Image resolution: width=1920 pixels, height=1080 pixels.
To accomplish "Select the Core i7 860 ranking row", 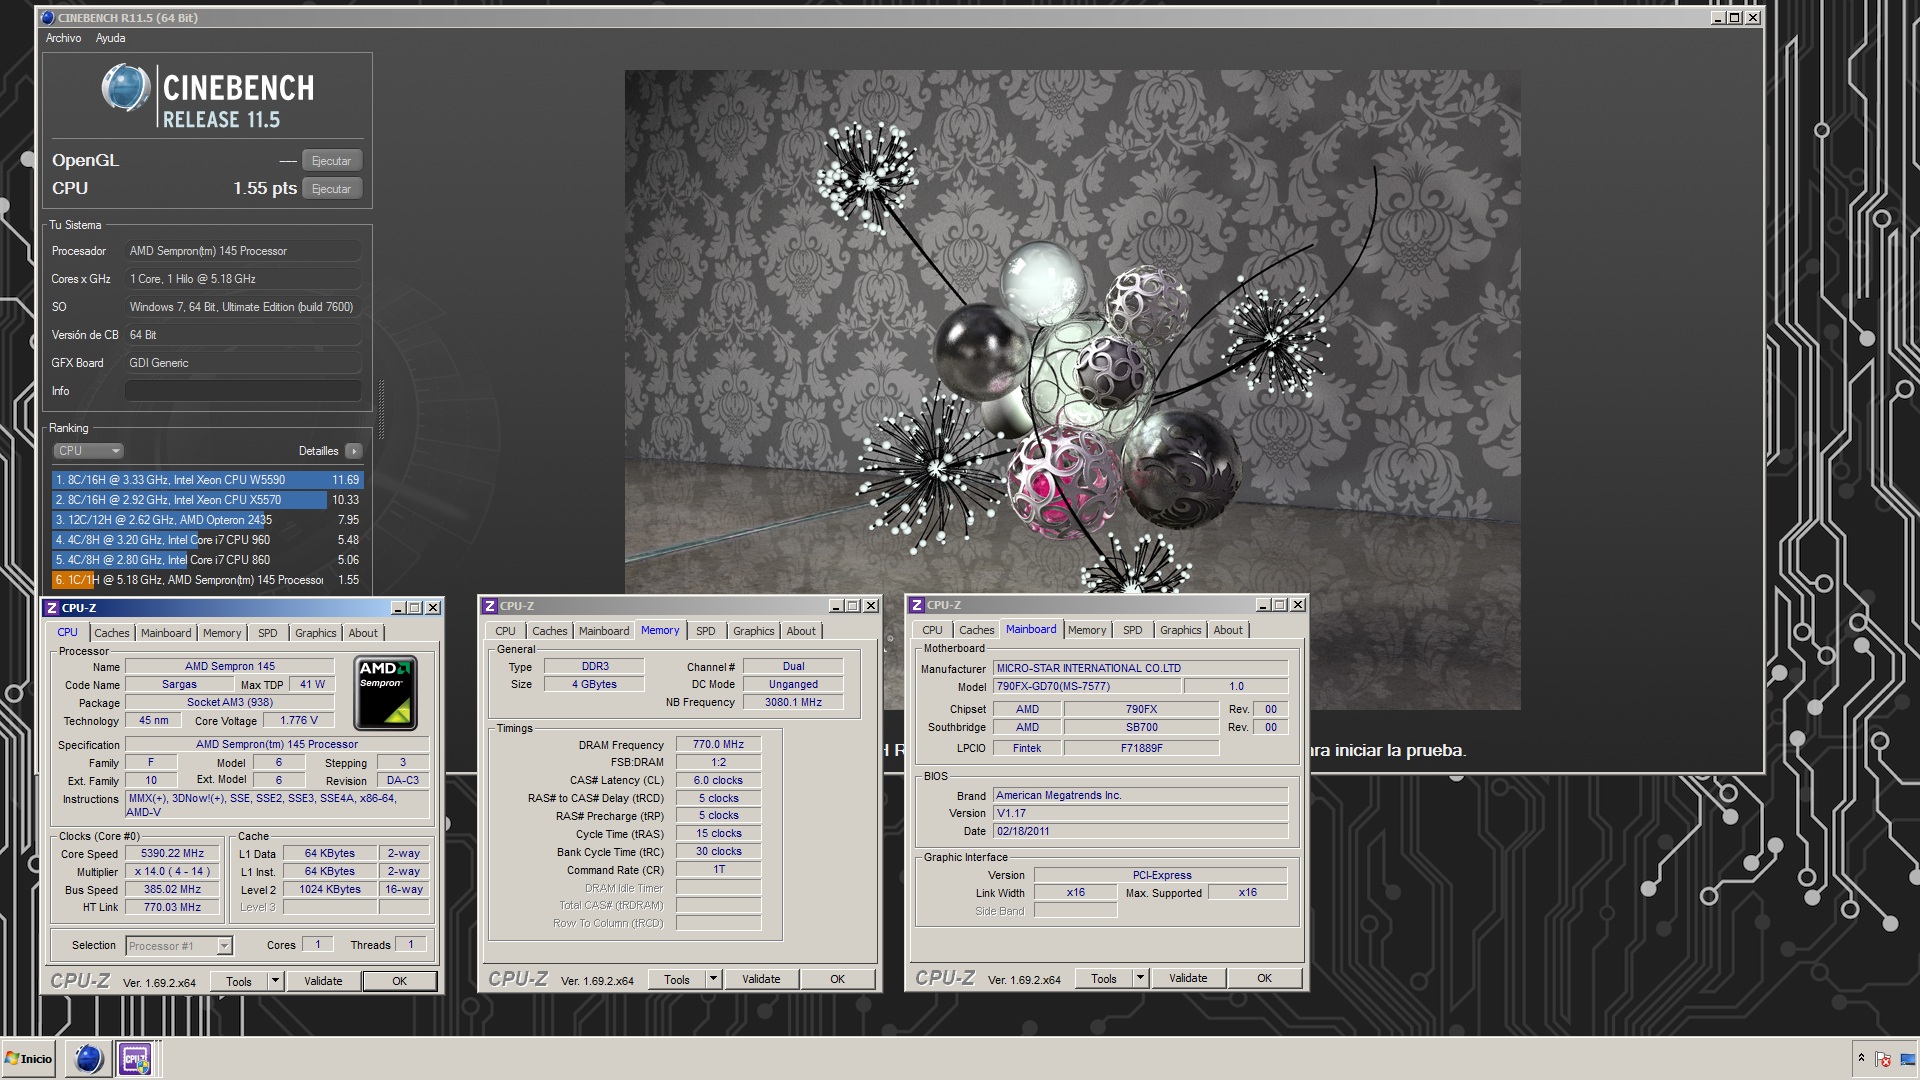I will [207, 560].
